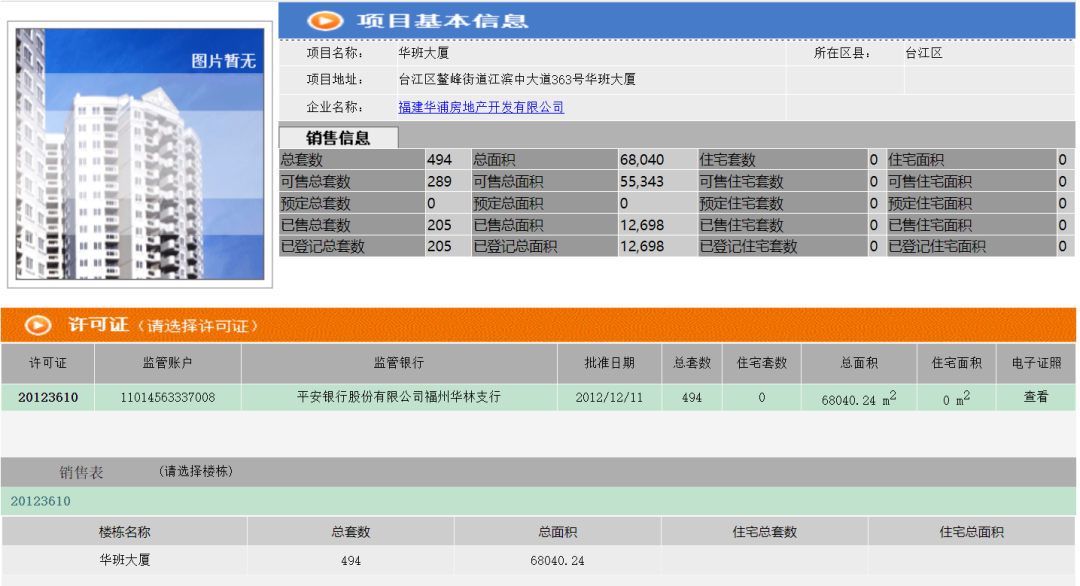Click the 监管银行 column header

point(399,363)
